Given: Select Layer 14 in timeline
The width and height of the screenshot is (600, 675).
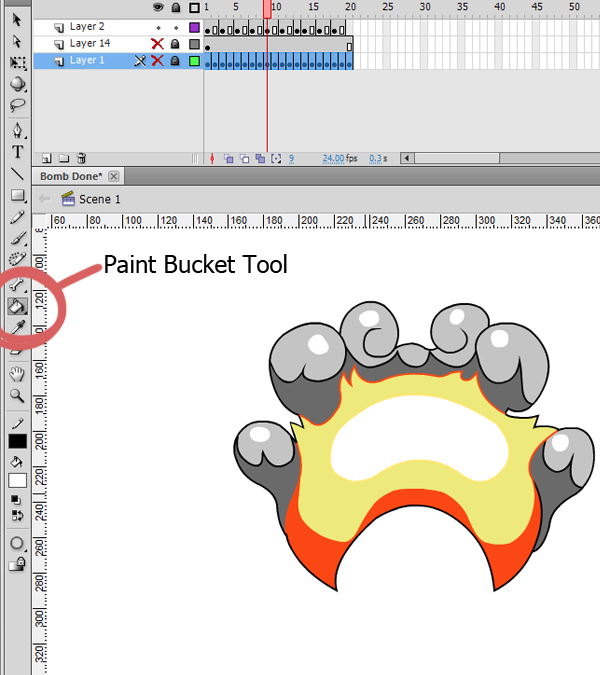Looking at the screenshot, I should point(90,43).
